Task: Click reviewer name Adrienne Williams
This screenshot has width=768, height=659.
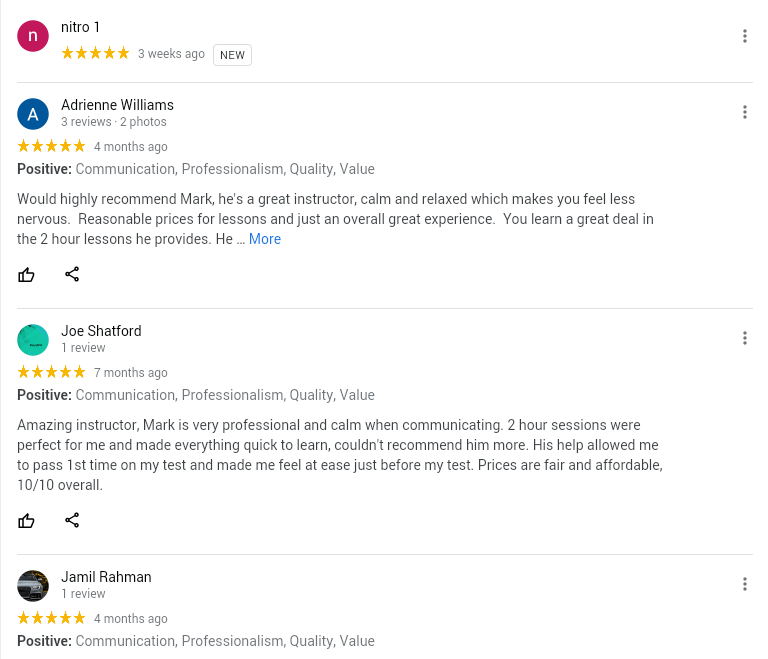Action: point(117,105)
